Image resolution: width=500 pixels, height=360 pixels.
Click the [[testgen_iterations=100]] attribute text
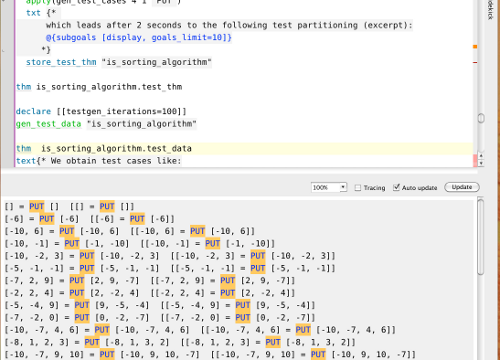pyautogui.click(x=121, y=111)
